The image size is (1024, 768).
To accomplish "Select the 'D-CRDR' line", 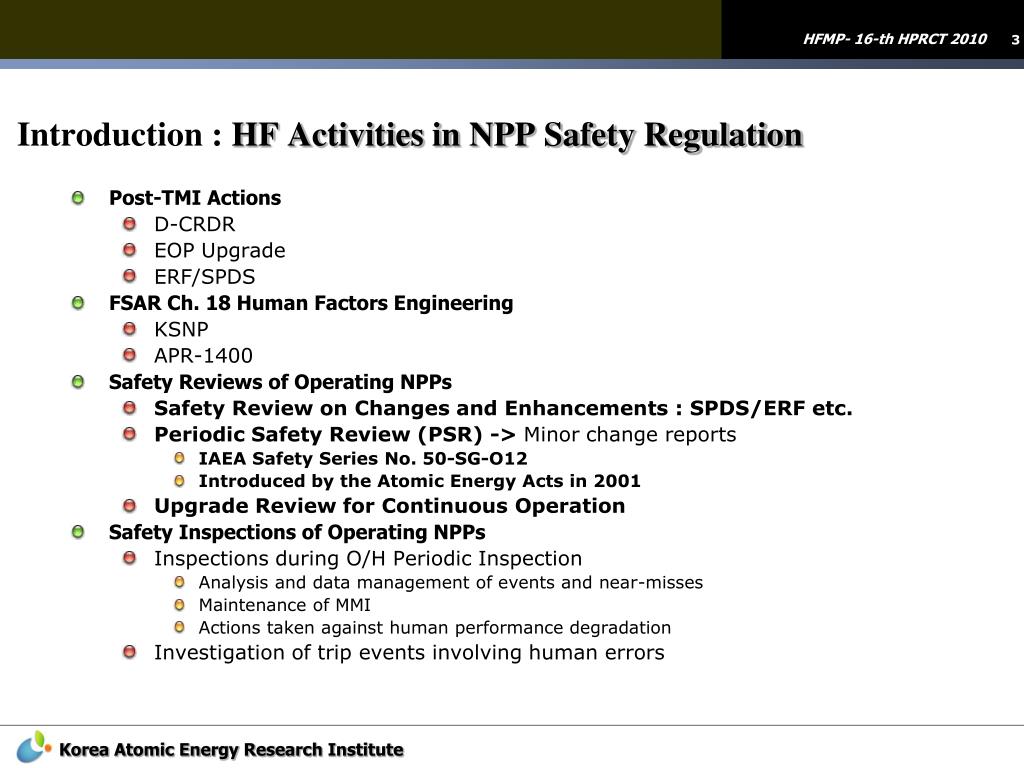I will (x=194, y=224).
